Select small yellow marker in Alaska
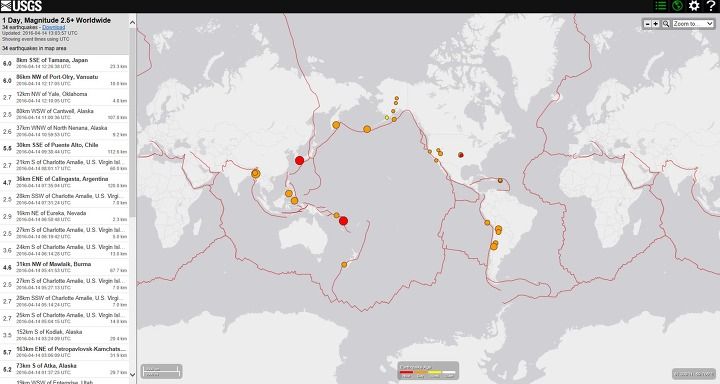This screenshot has width=720, height=384. coord(387,118)
